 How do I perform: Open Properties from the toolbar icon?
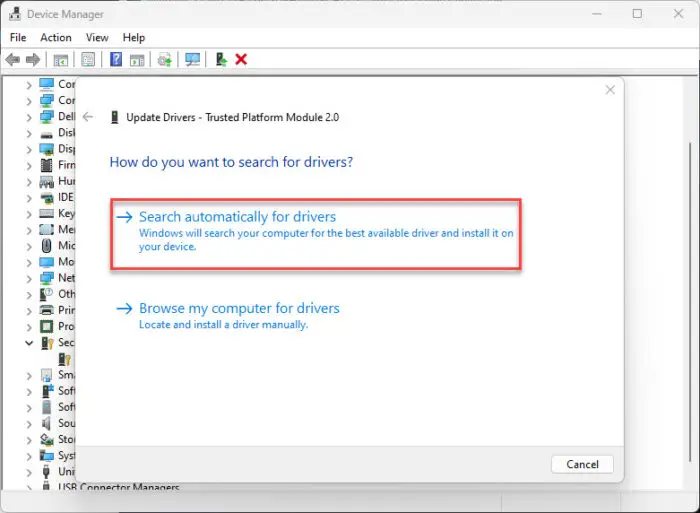coord(88,60)
